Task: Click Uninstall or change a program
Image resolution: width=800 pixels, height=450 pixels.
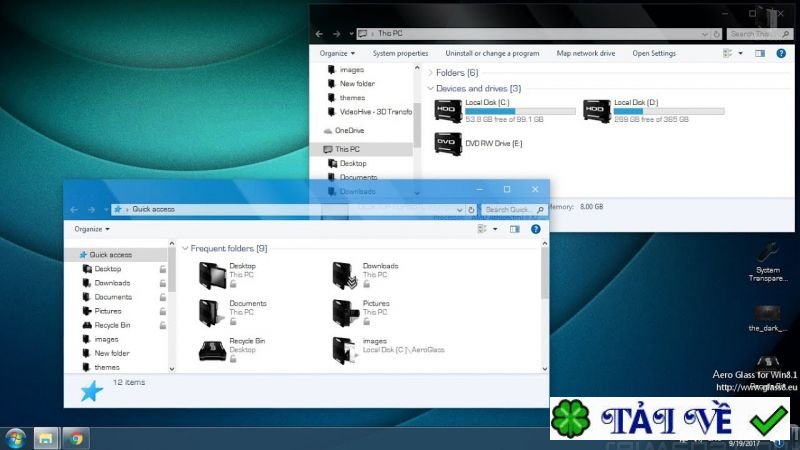Action: (x=492, y=53)
